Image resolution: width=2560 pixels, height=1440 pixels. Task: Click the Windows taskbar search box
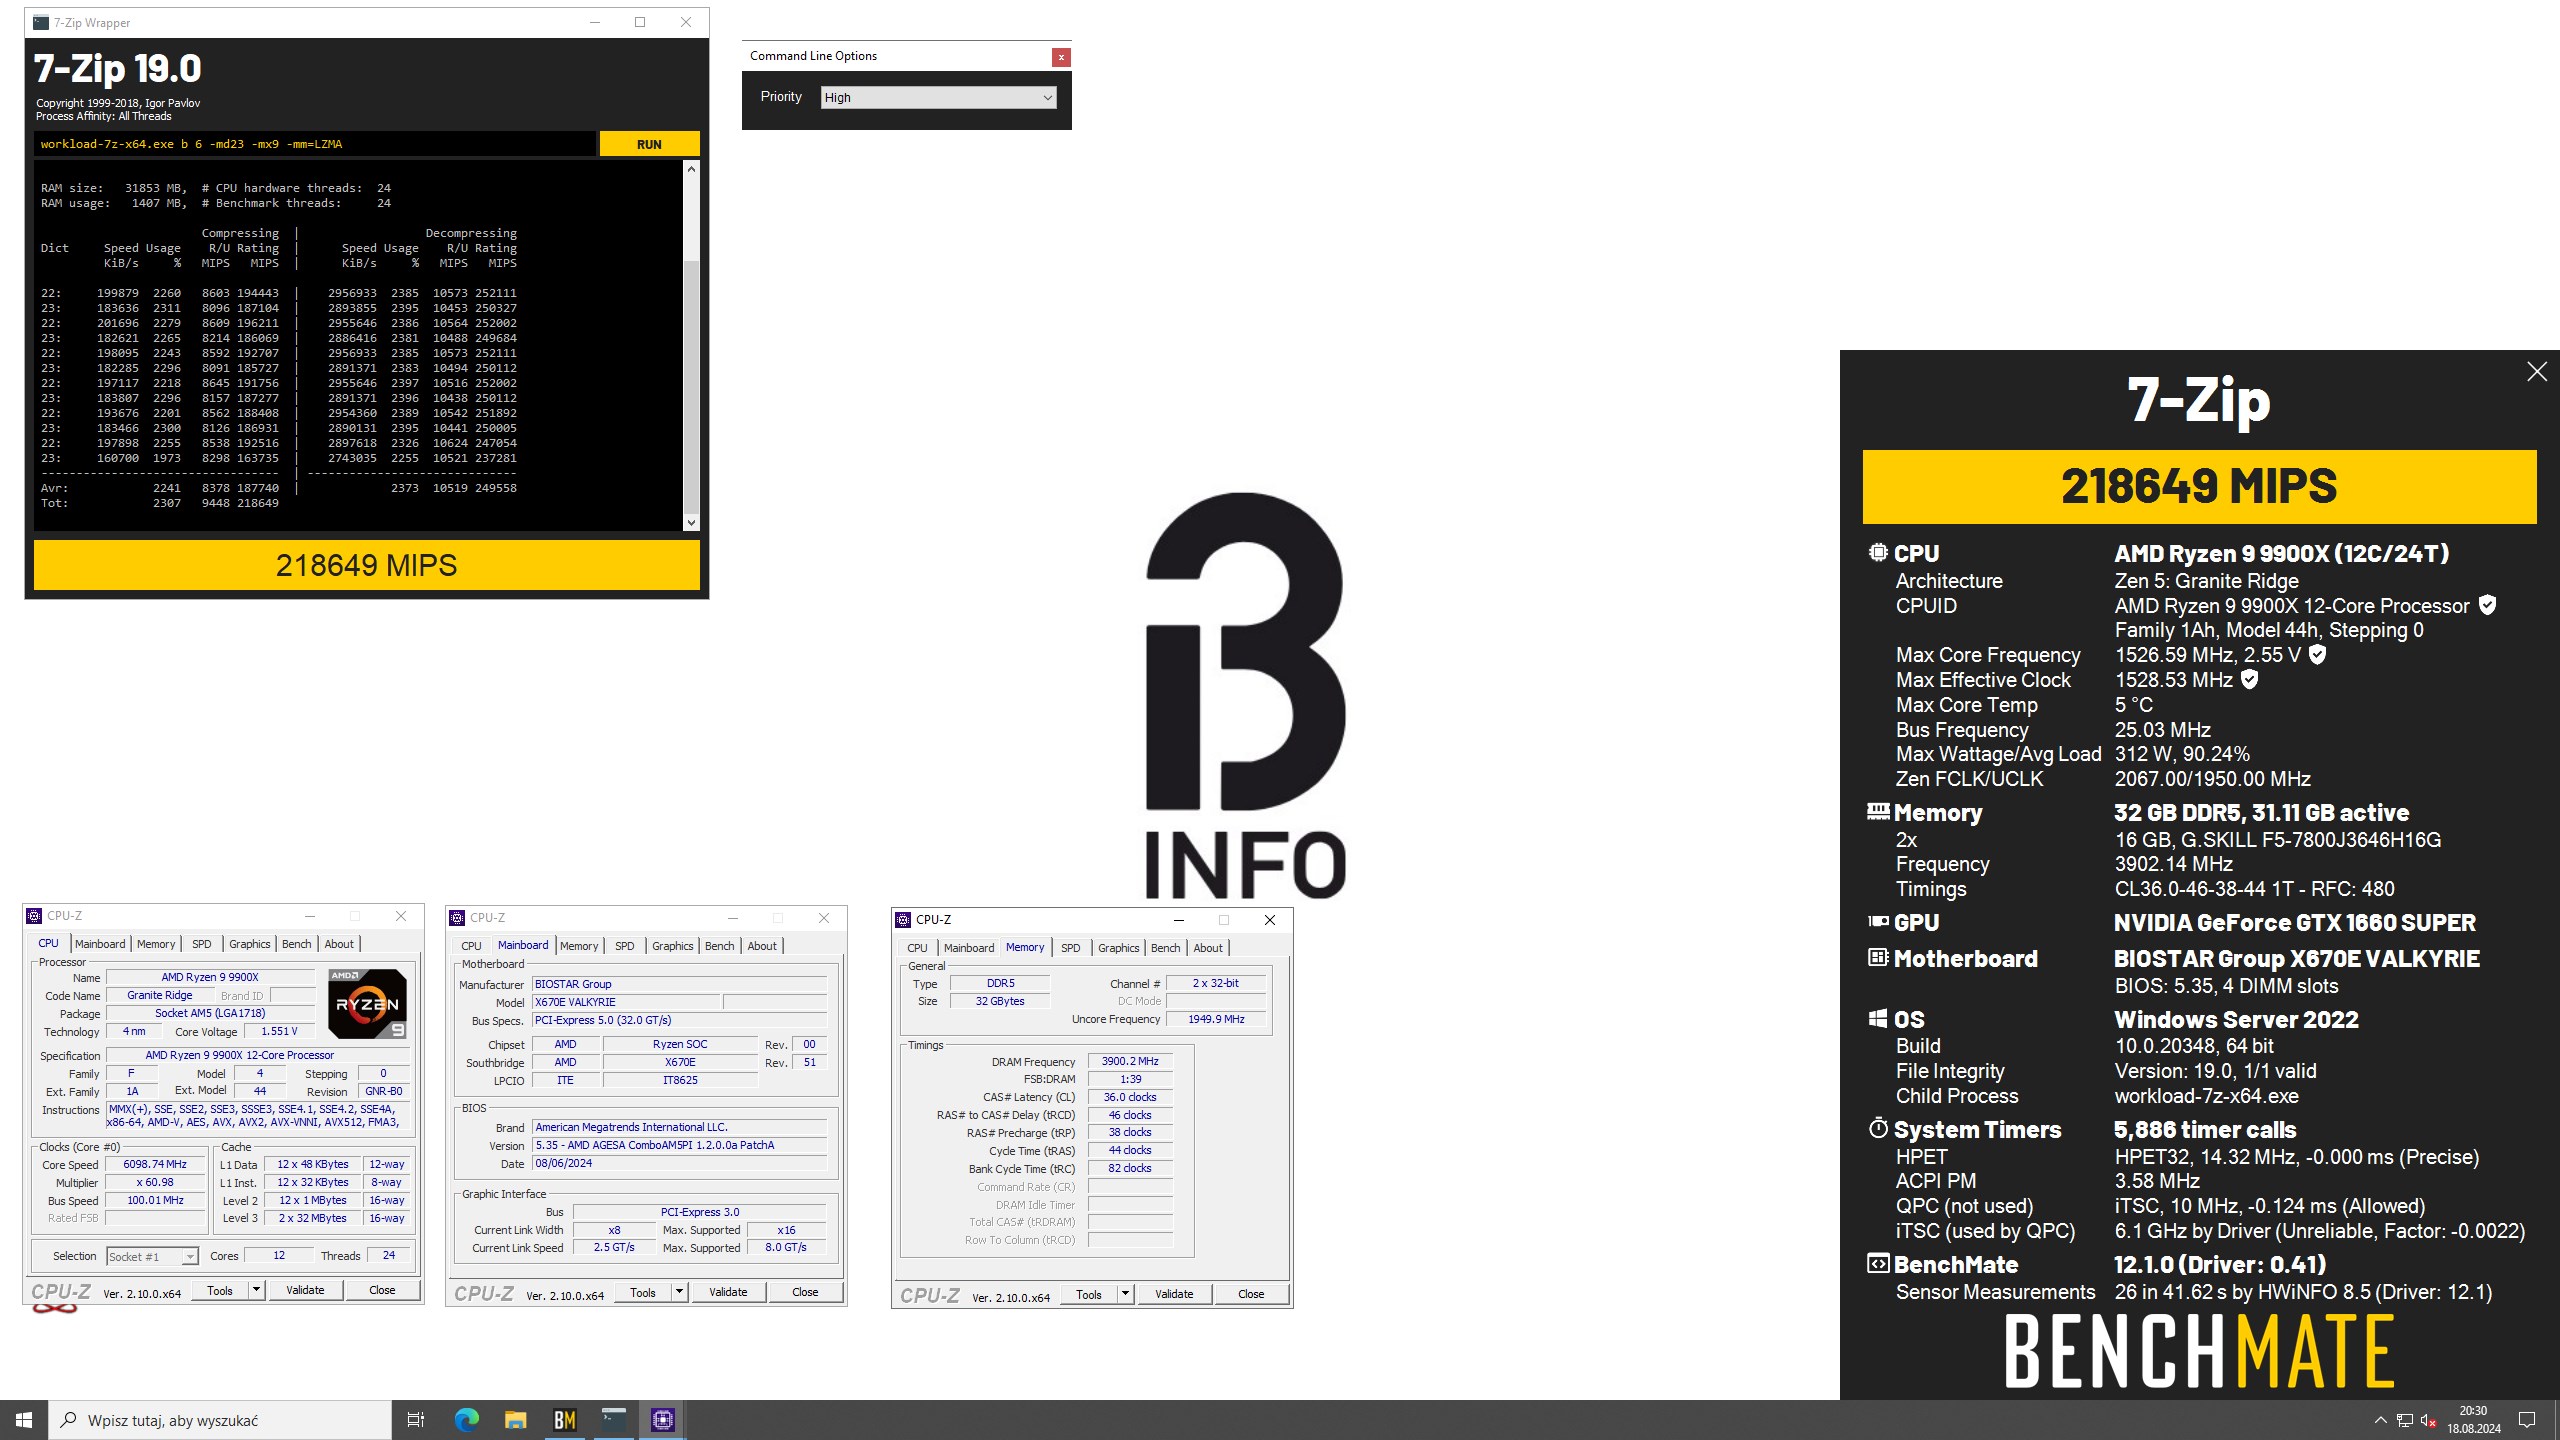pos(220,1420)
